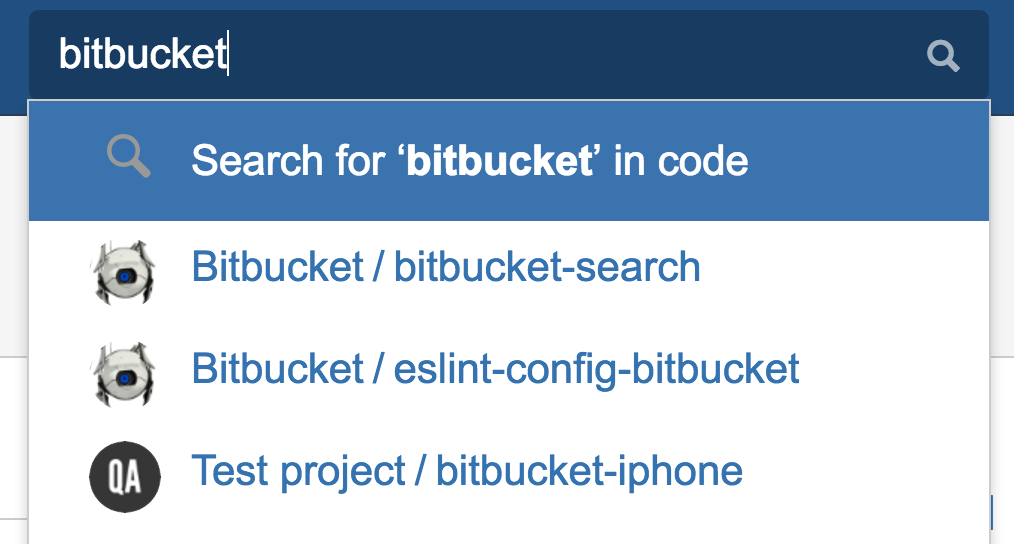Click the magnifier icon in the search box
1014x544 pixels.
tap(943, 56)
